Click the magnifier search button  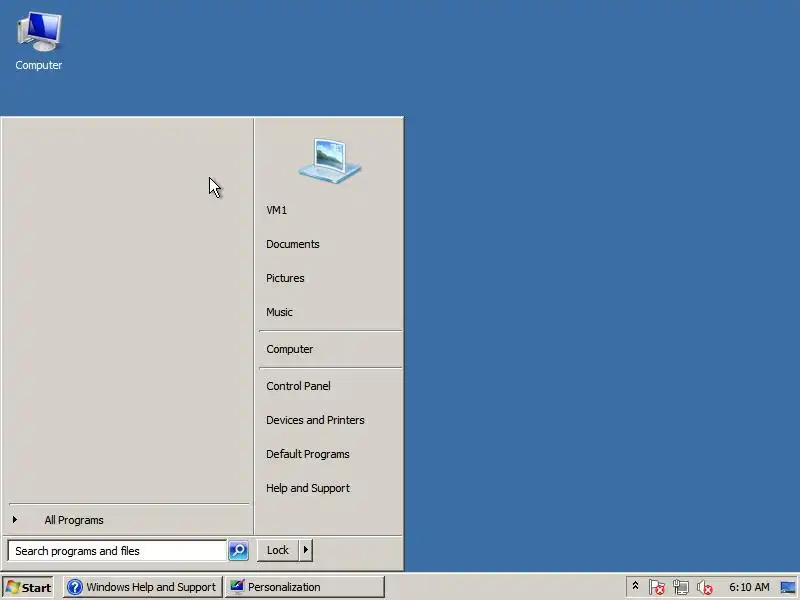coord(238,551)
